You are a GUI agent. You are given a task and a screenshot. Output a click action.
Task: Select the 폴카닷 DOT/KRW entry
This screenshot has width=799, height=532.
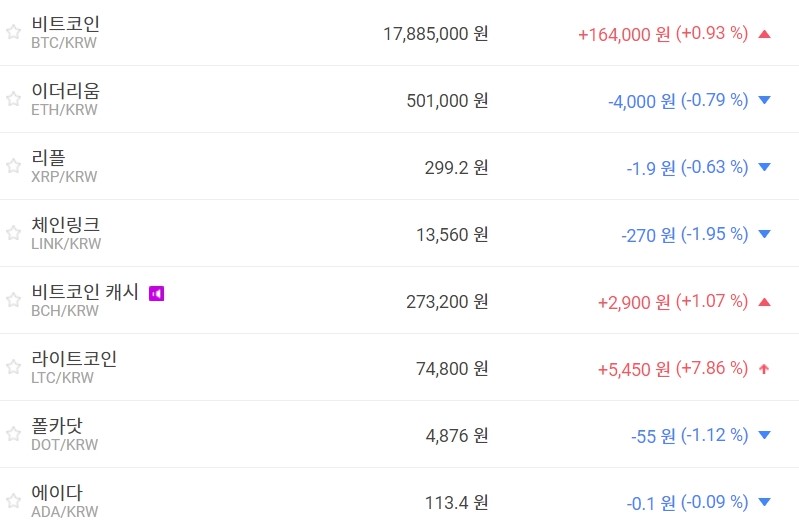[58, 426]
